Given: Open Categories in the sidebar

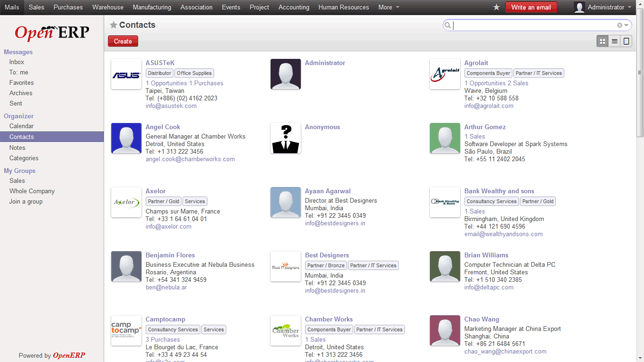Looking at the screenshot, I should point(24,158).
